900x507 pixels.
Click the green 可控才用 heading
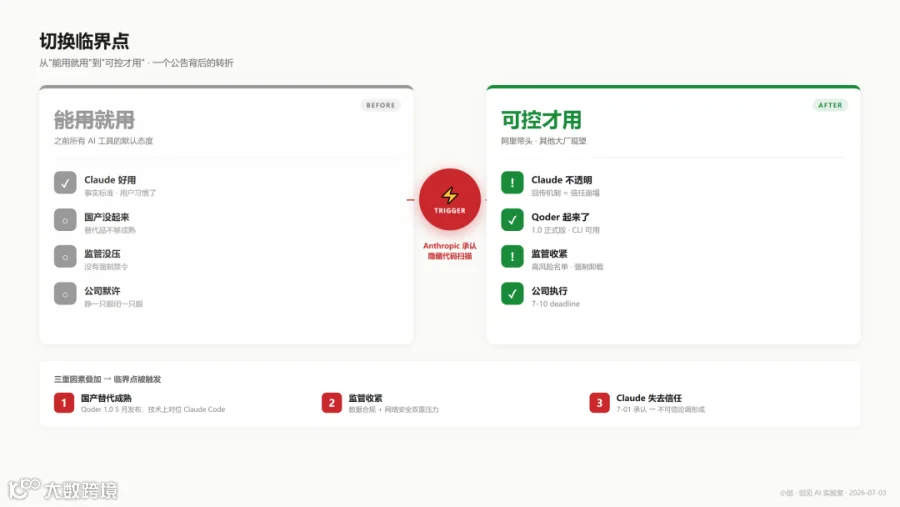[x=541, y=120]
